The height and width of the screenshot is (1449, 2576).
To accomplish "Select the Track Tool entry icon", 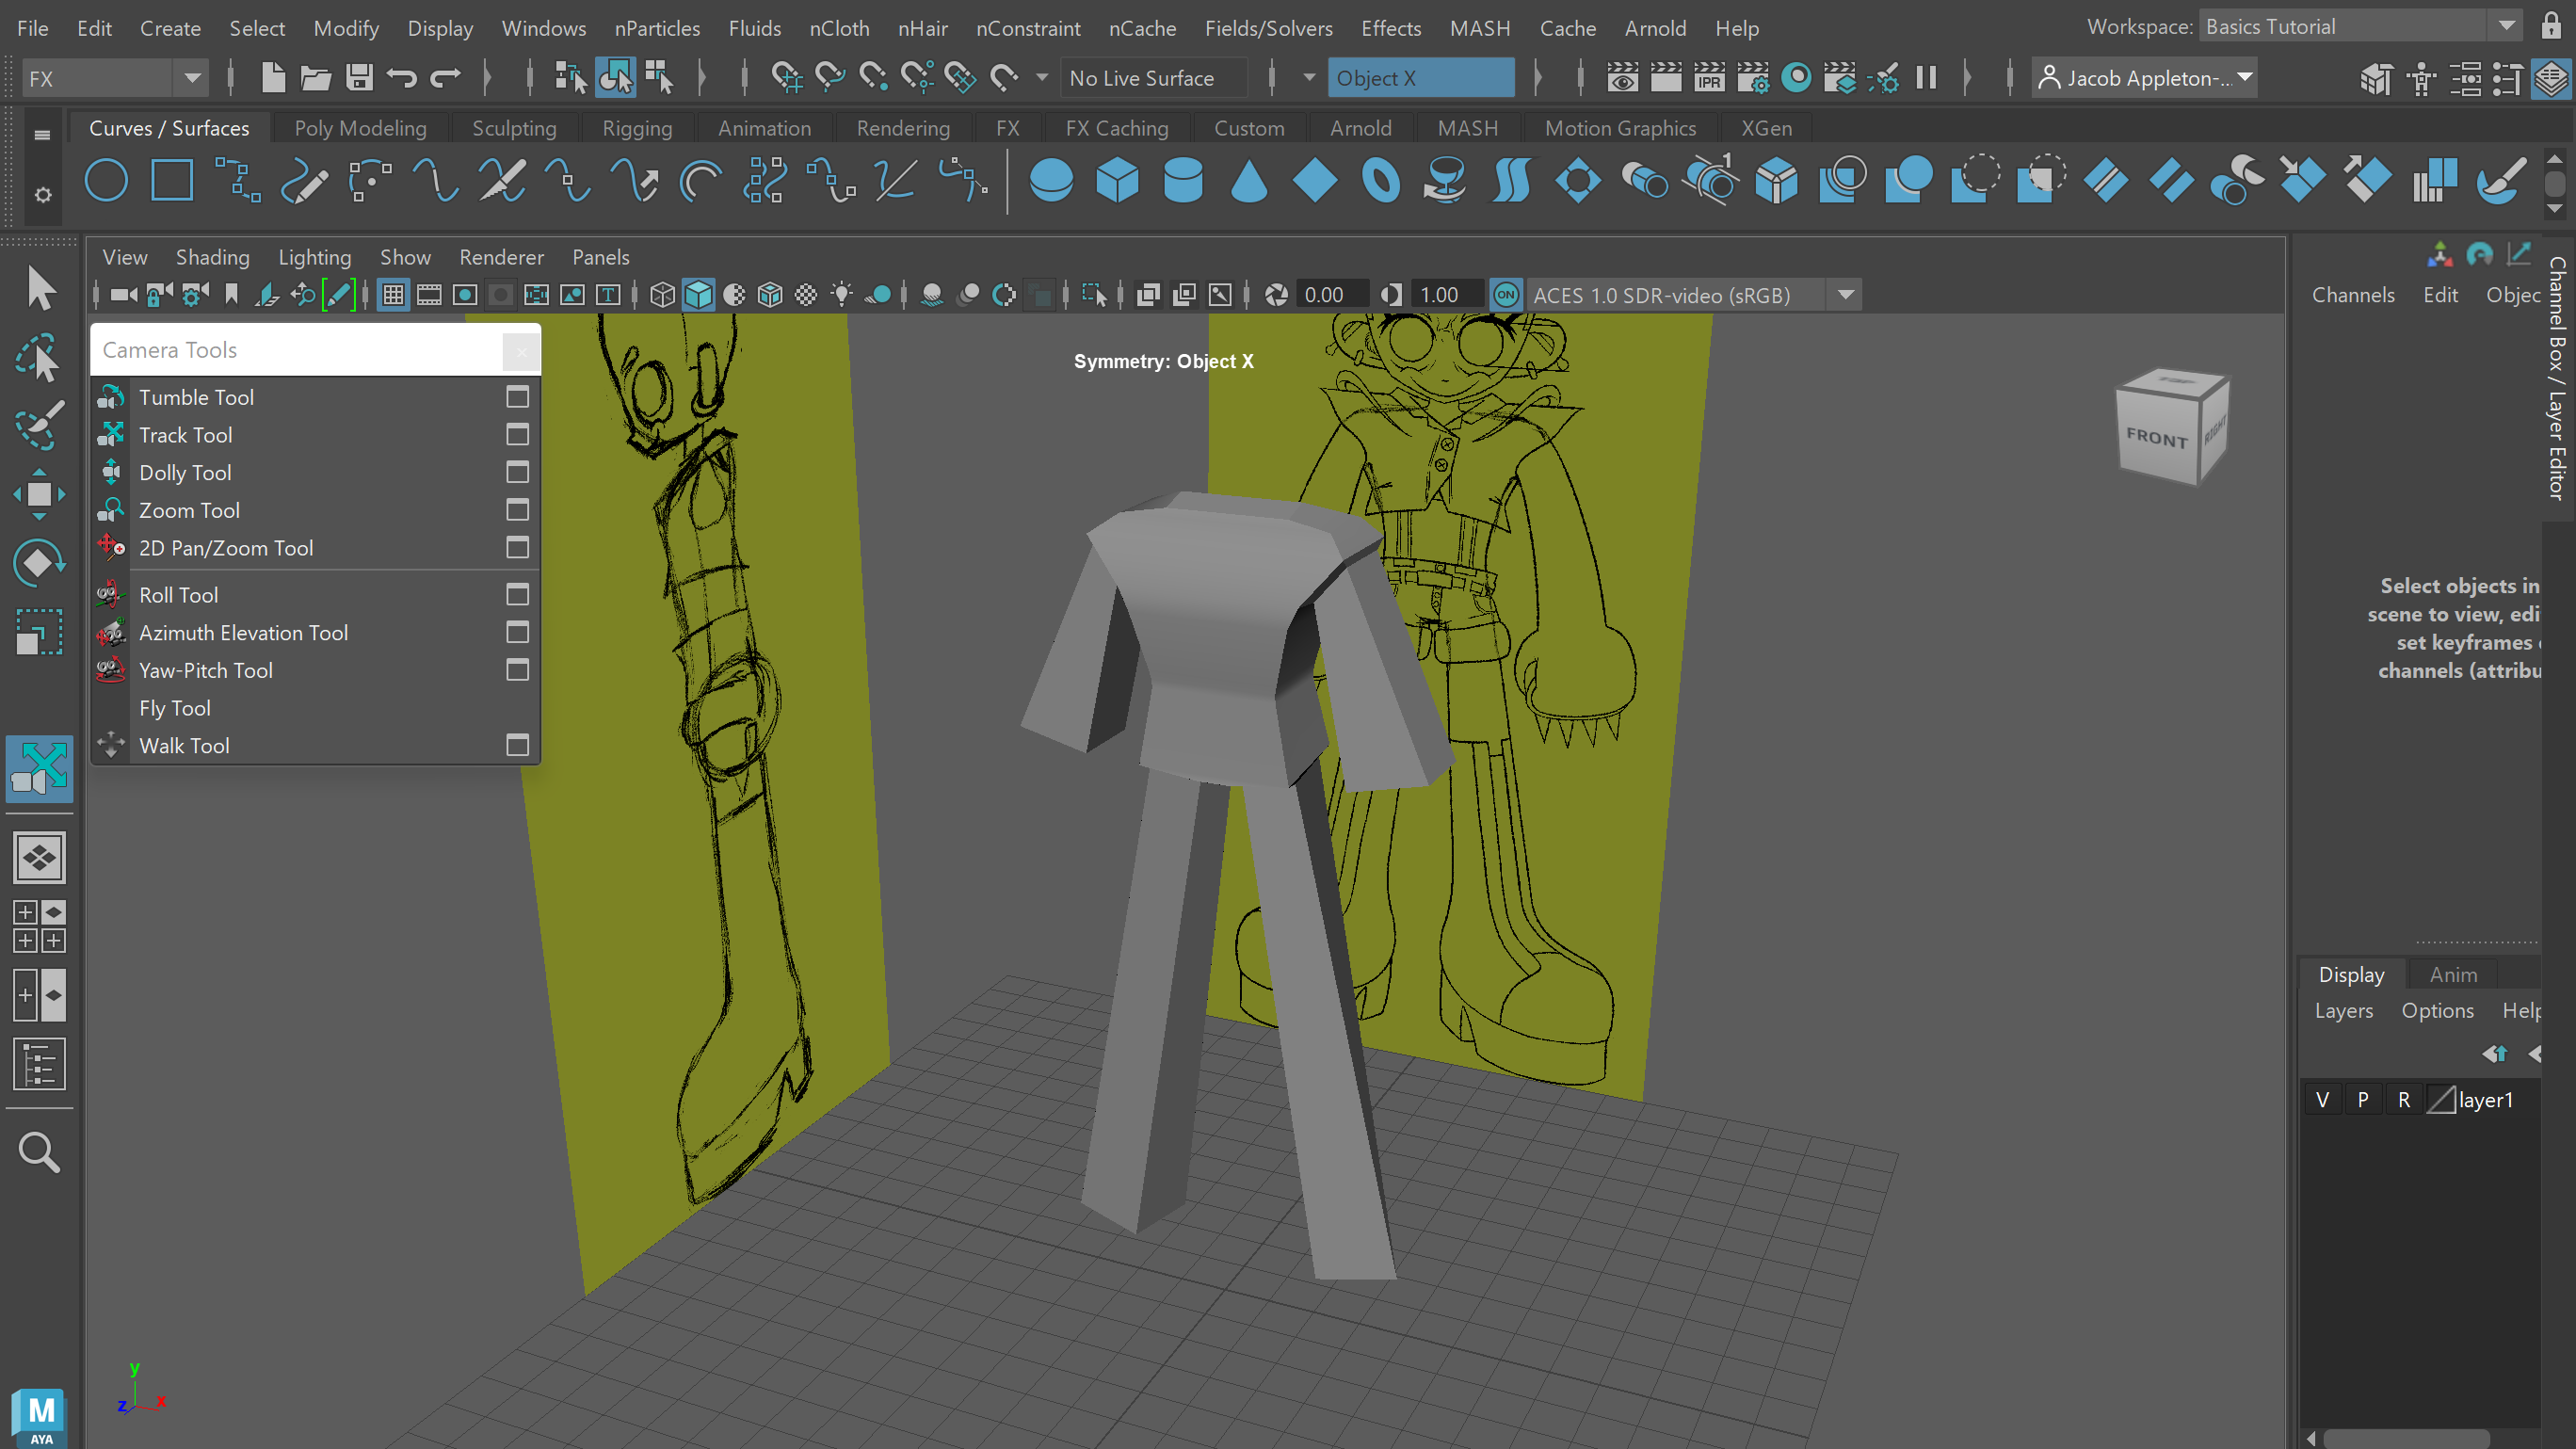I will (x=111, y=435).
